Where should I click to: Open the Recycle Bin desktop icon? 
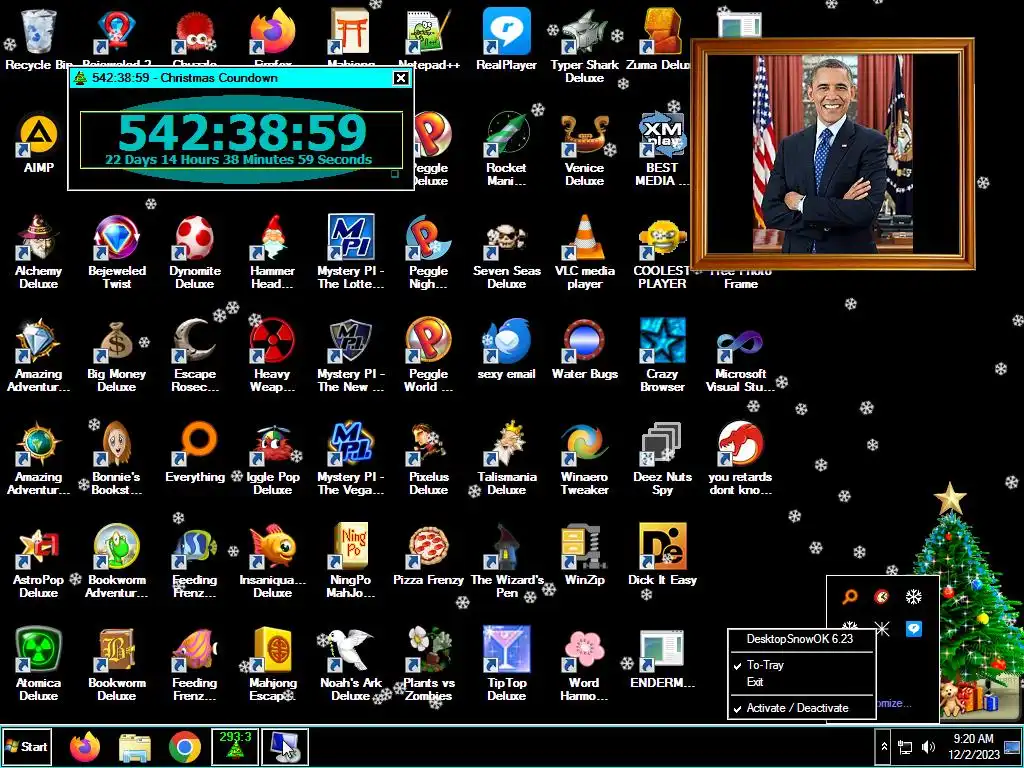[x=39, y=39]
